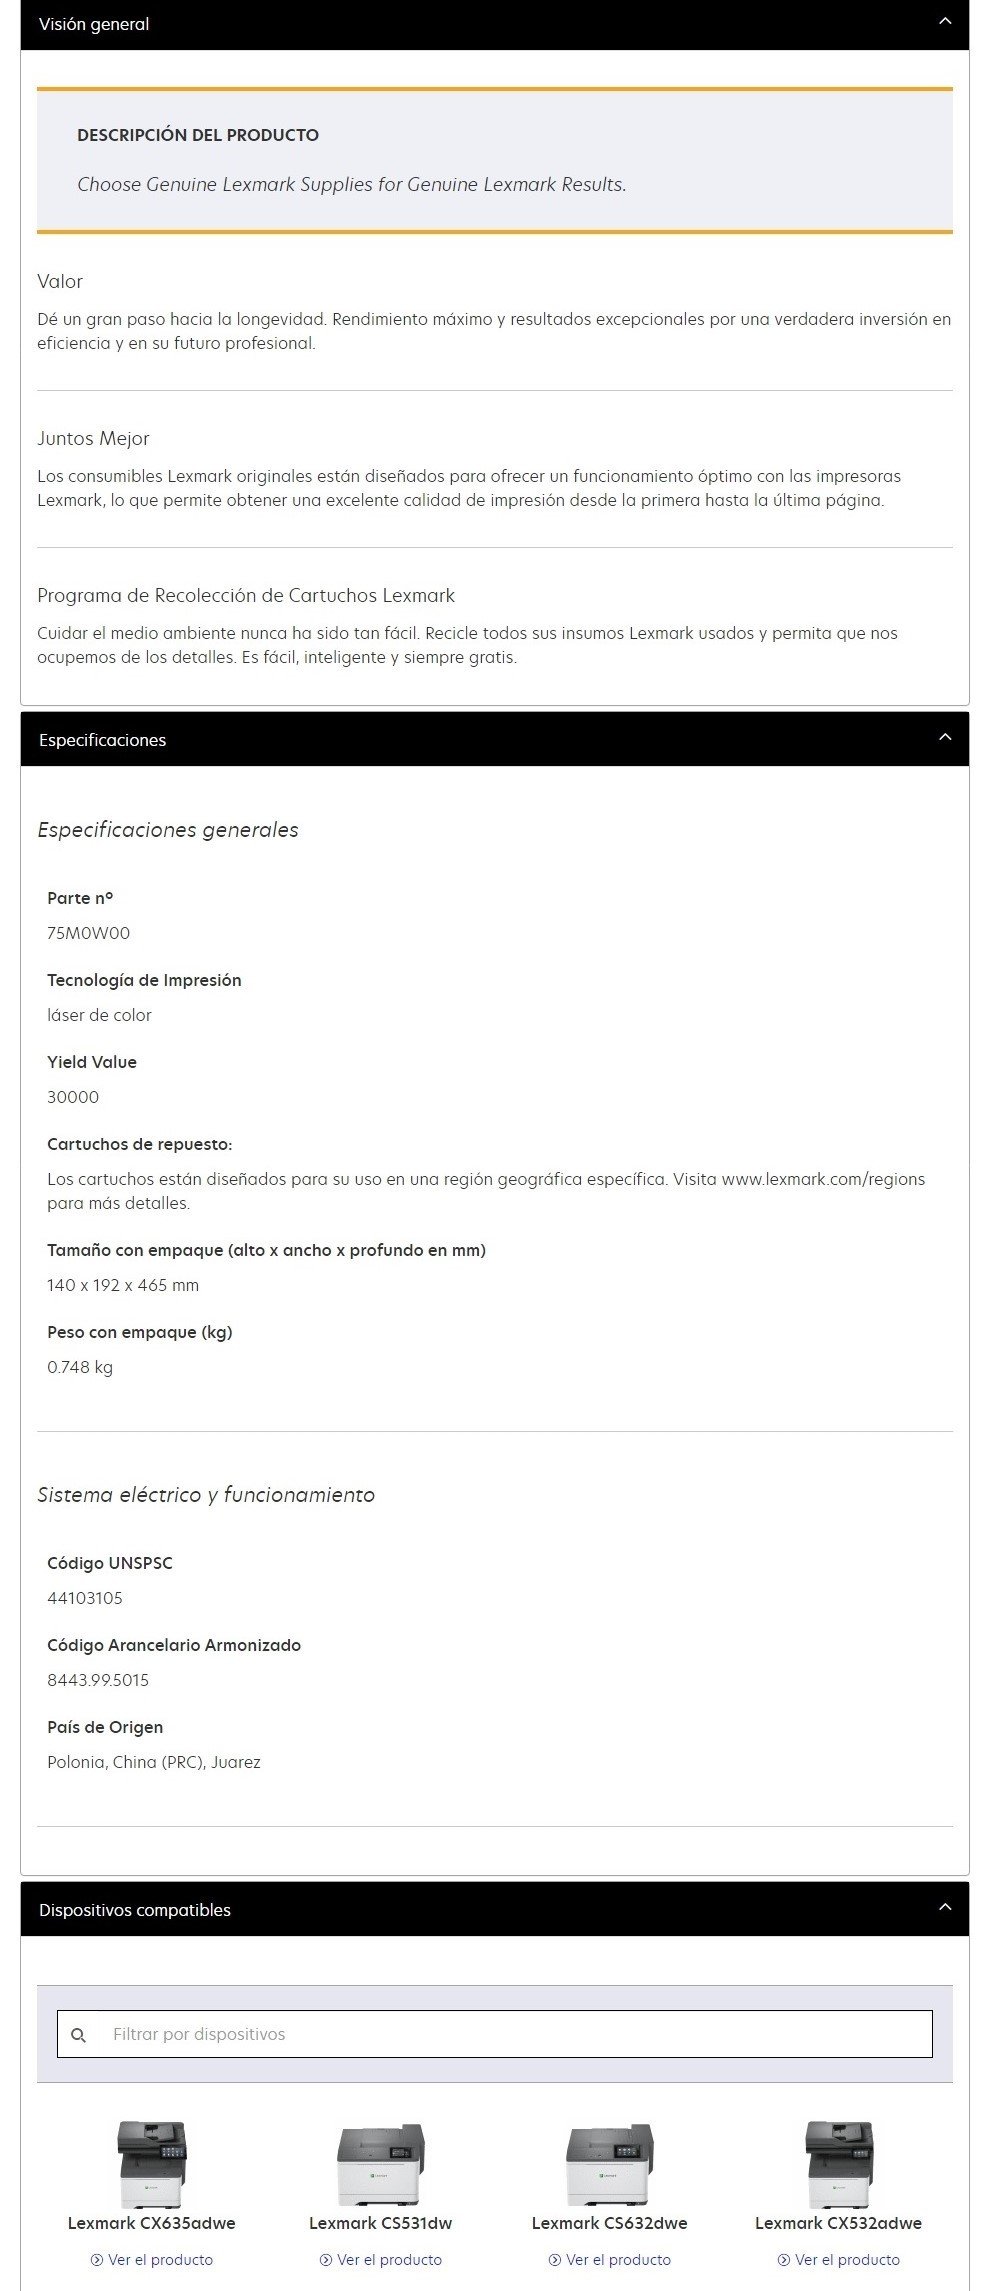The width and height of the screenshot is (990, 2291).
Task: Click arrow icon beside CX635adwe Ver el producto
Action: point(97,2259)
